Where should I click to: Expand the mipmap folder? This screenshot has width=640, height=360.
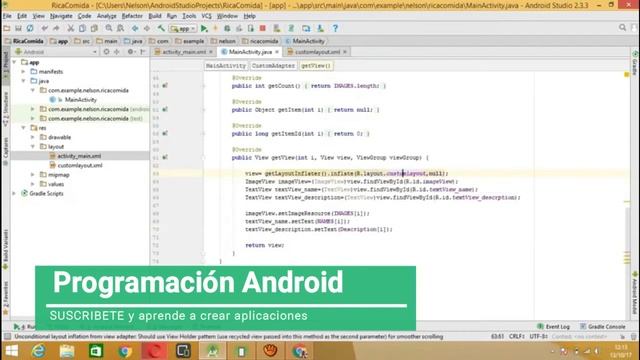click(x=33, y=175)
